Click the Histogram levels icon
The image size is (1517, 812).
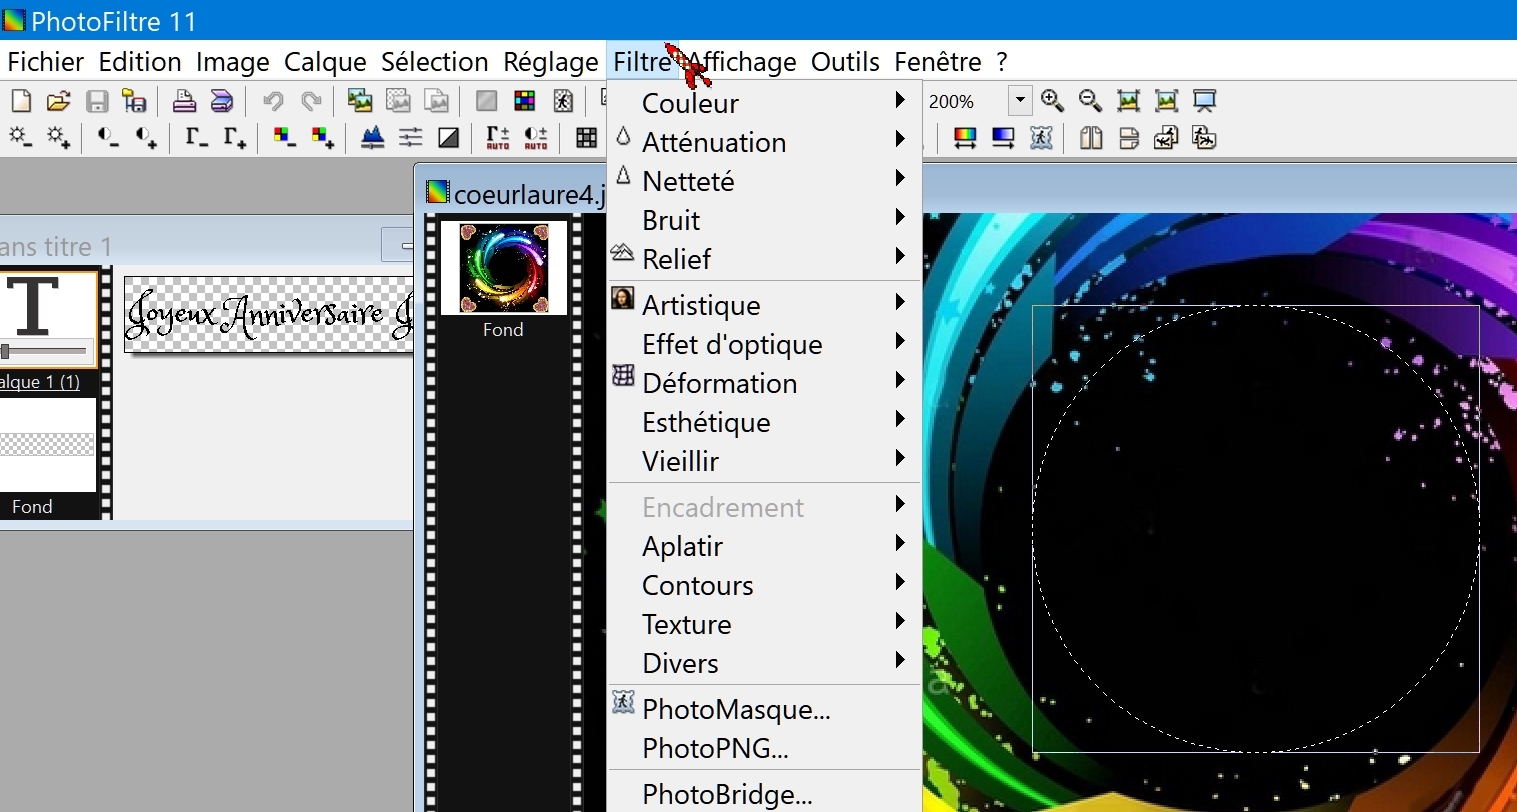pos(372,138)
